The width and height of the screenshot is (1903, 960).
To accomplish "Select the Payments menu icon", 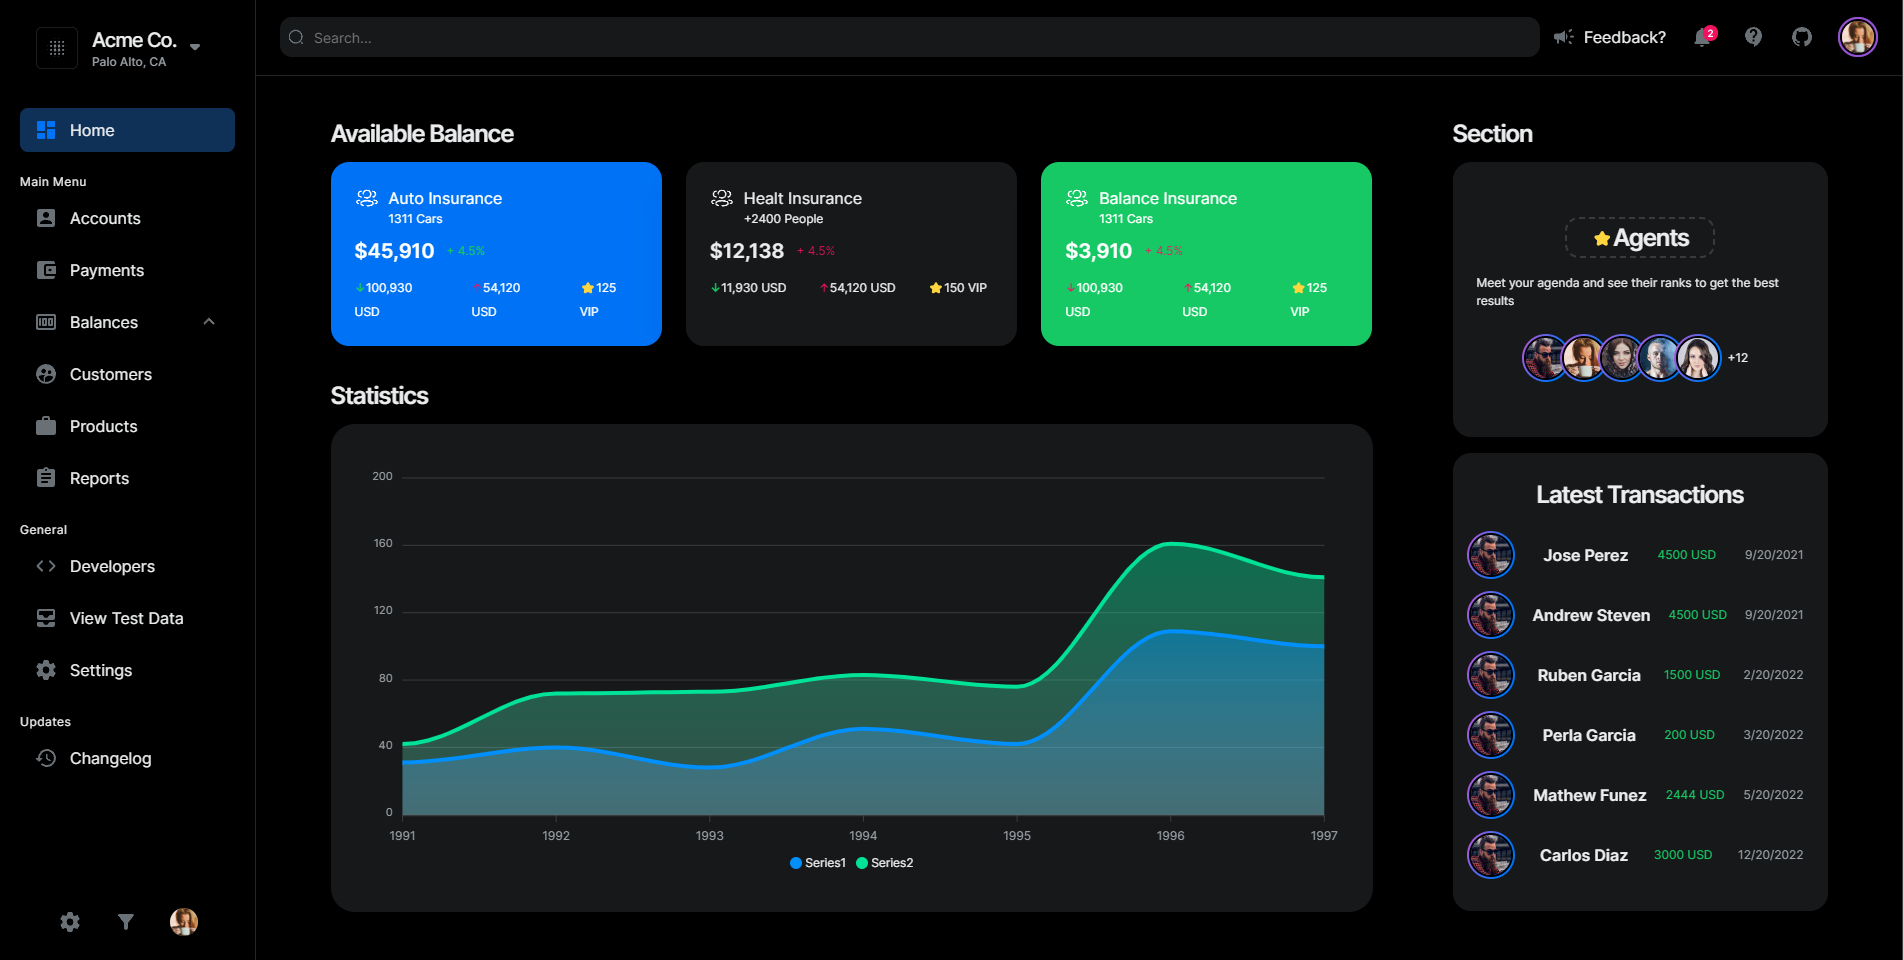I will [46, 270].
